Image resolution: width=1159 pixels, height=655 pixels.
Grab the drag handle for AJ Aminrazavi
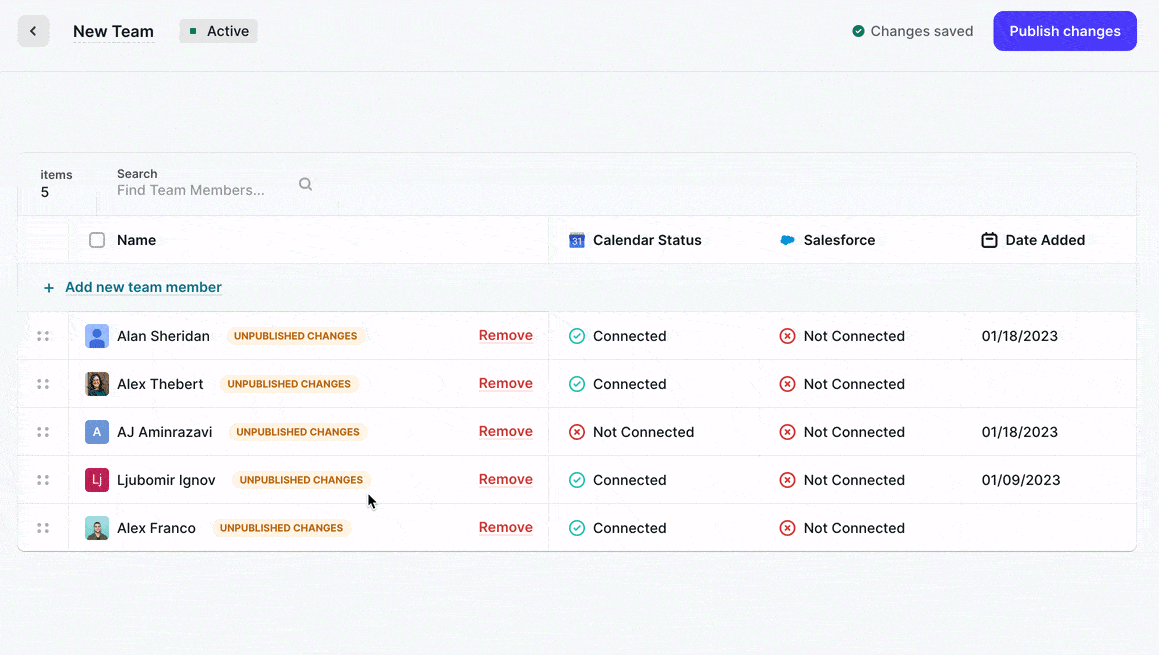[43, 432]
